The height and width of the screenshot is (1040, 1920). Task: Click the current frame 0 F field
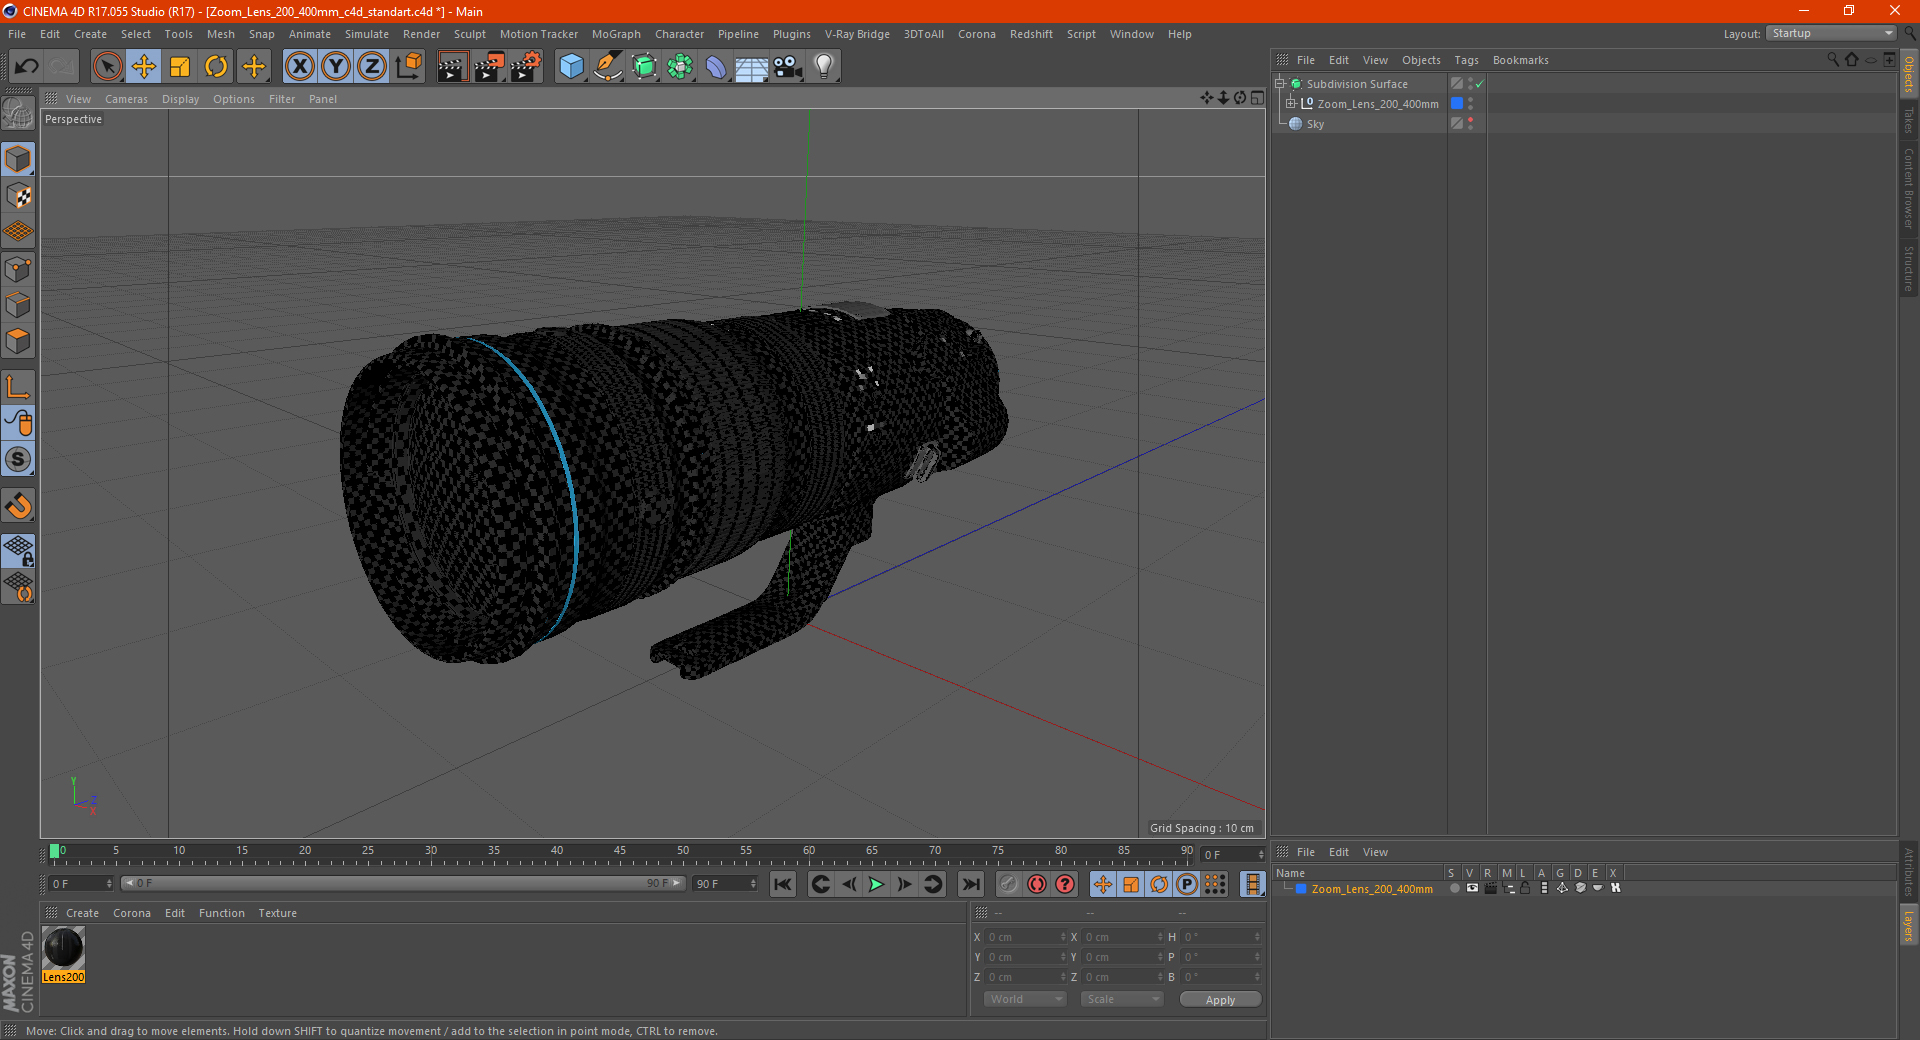tap(82, 884)
